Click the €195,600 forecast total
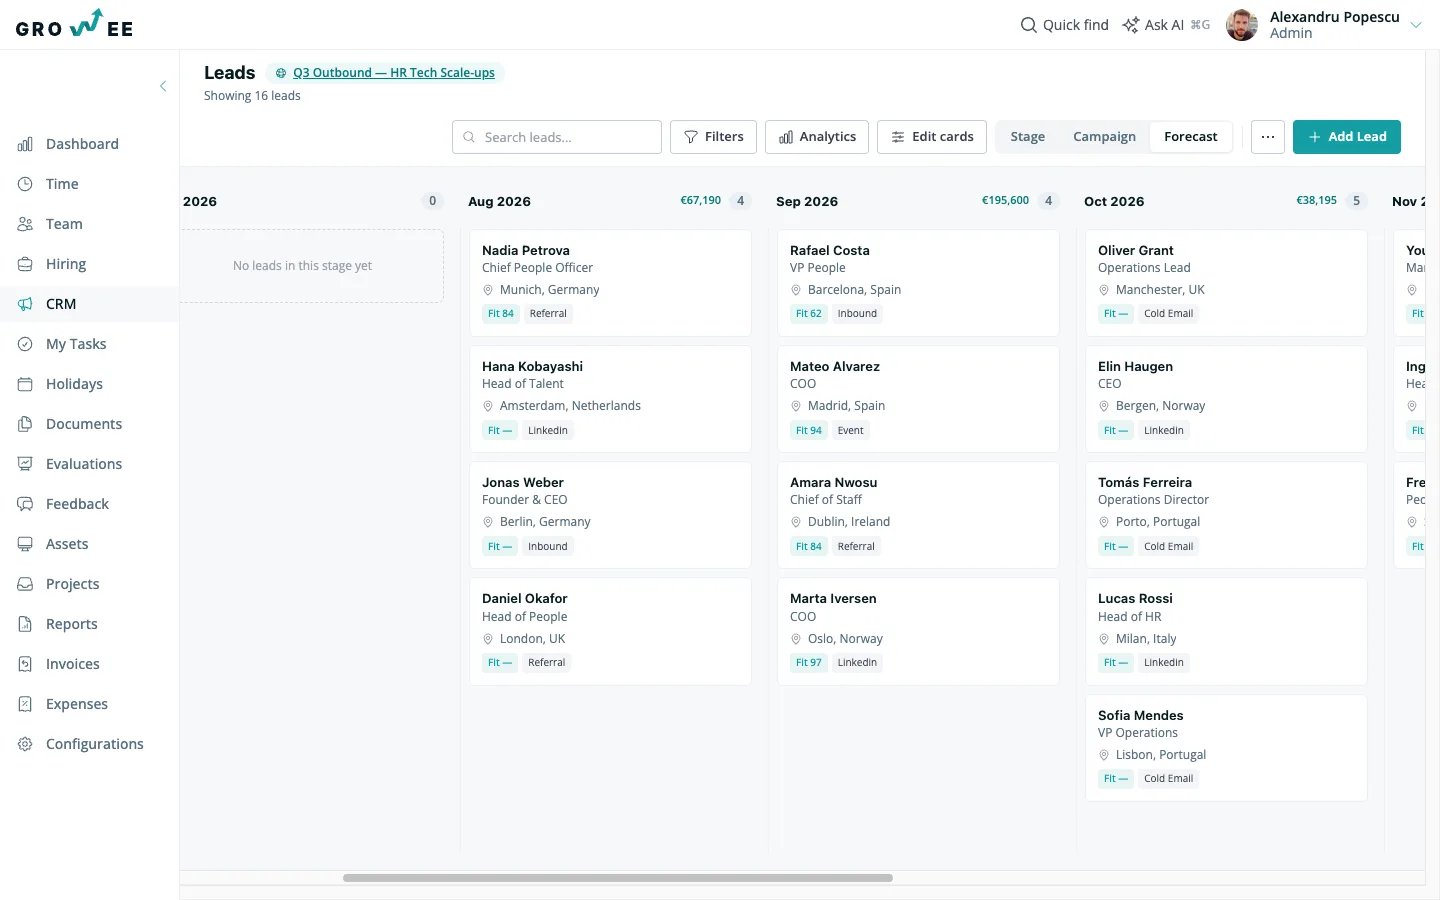1440x900 pixels. (1005, 201)
